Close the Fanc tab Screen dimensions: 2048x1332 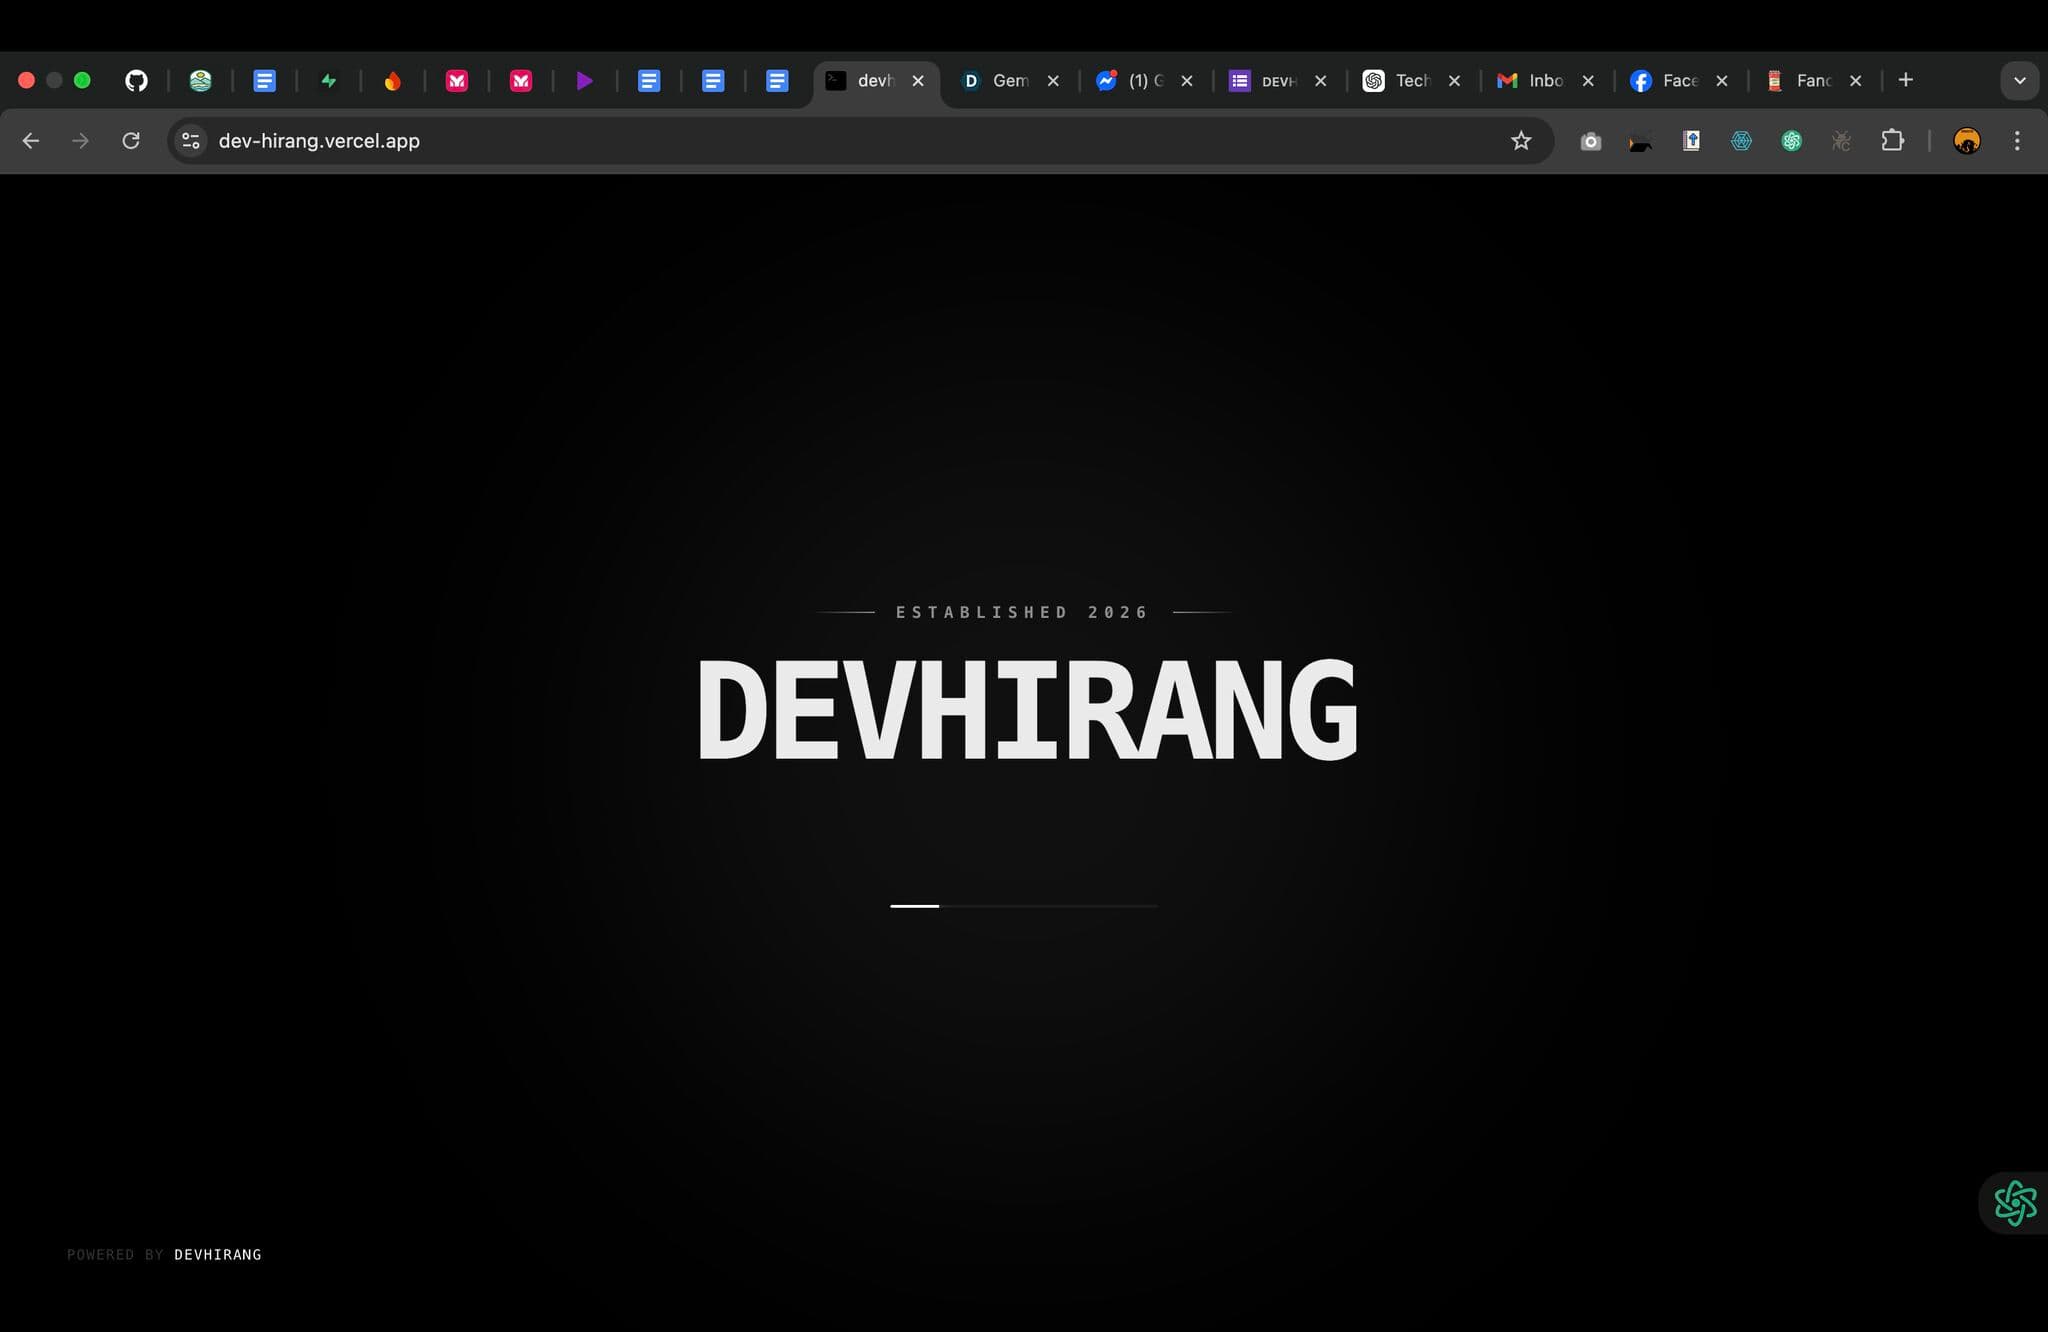(x=1856, y=81)
